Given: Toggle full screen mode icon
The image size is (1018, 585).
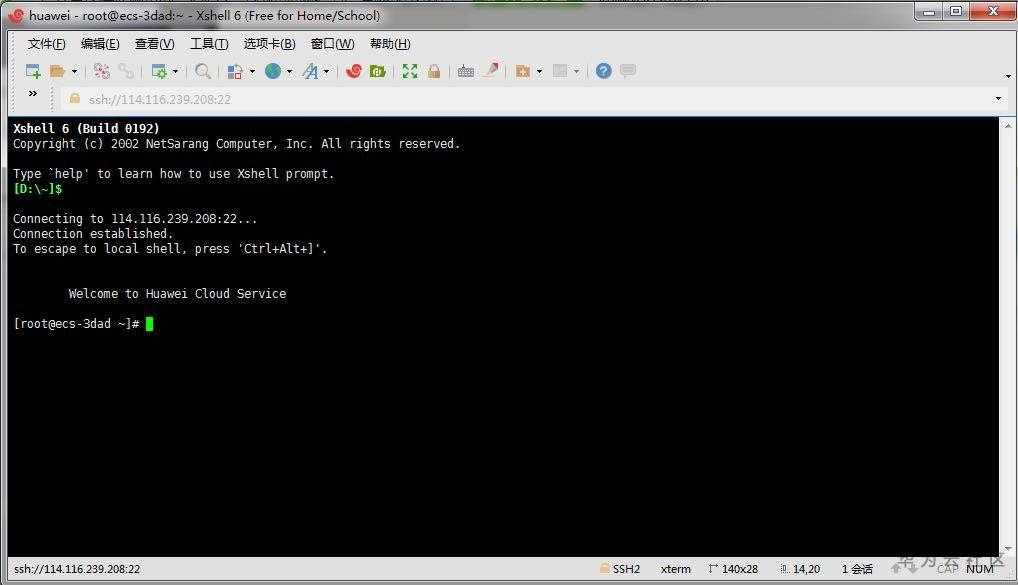Looking at the screenshot, I should (410, 71).
